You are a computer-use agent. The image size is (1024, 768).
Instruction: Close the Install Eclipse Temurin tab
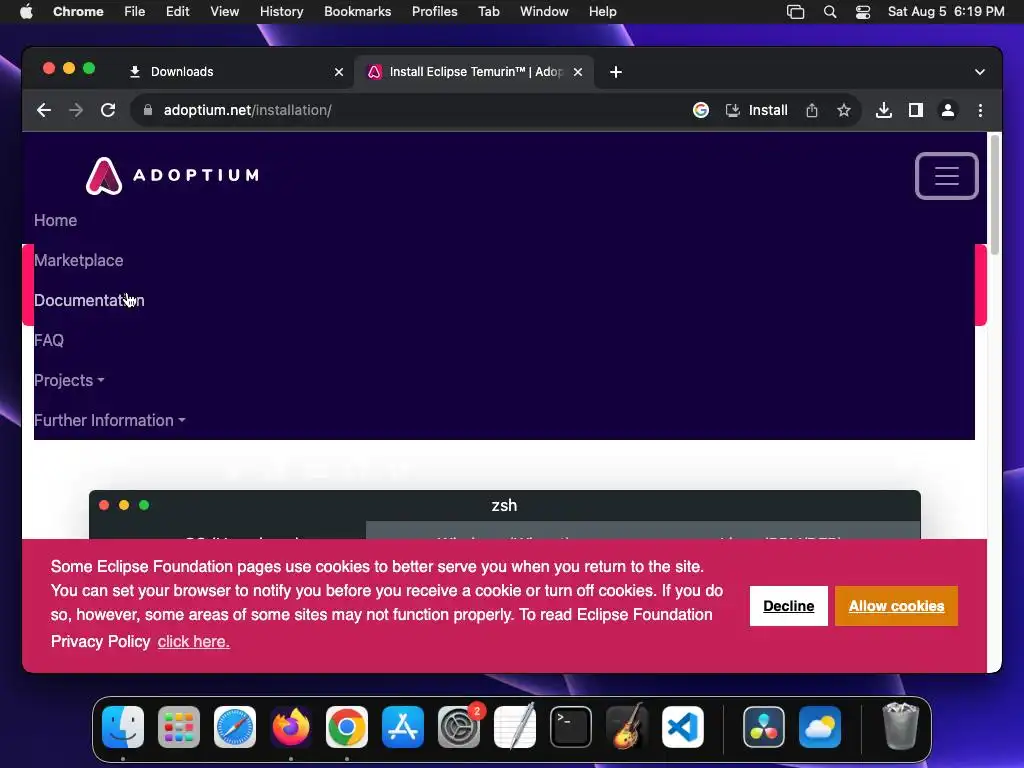[578, 72]
